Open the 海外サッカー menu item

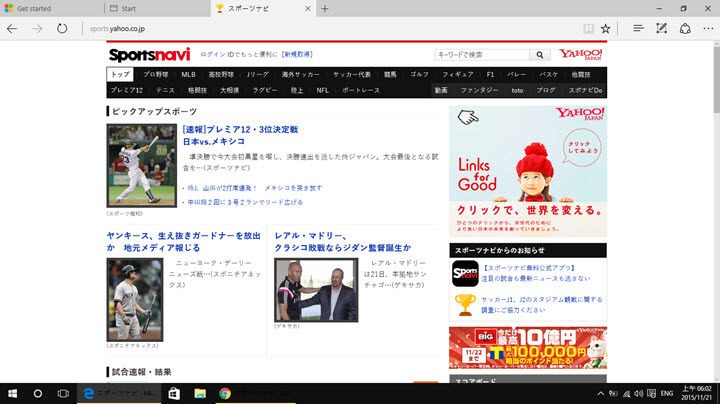(301, 74)
